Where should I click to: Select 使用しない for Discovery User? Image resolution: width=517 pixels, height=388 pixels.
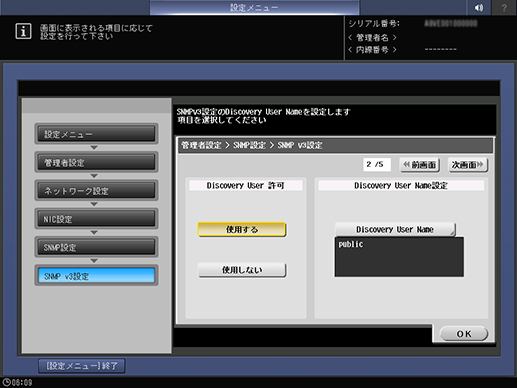[x=242, y=270]
